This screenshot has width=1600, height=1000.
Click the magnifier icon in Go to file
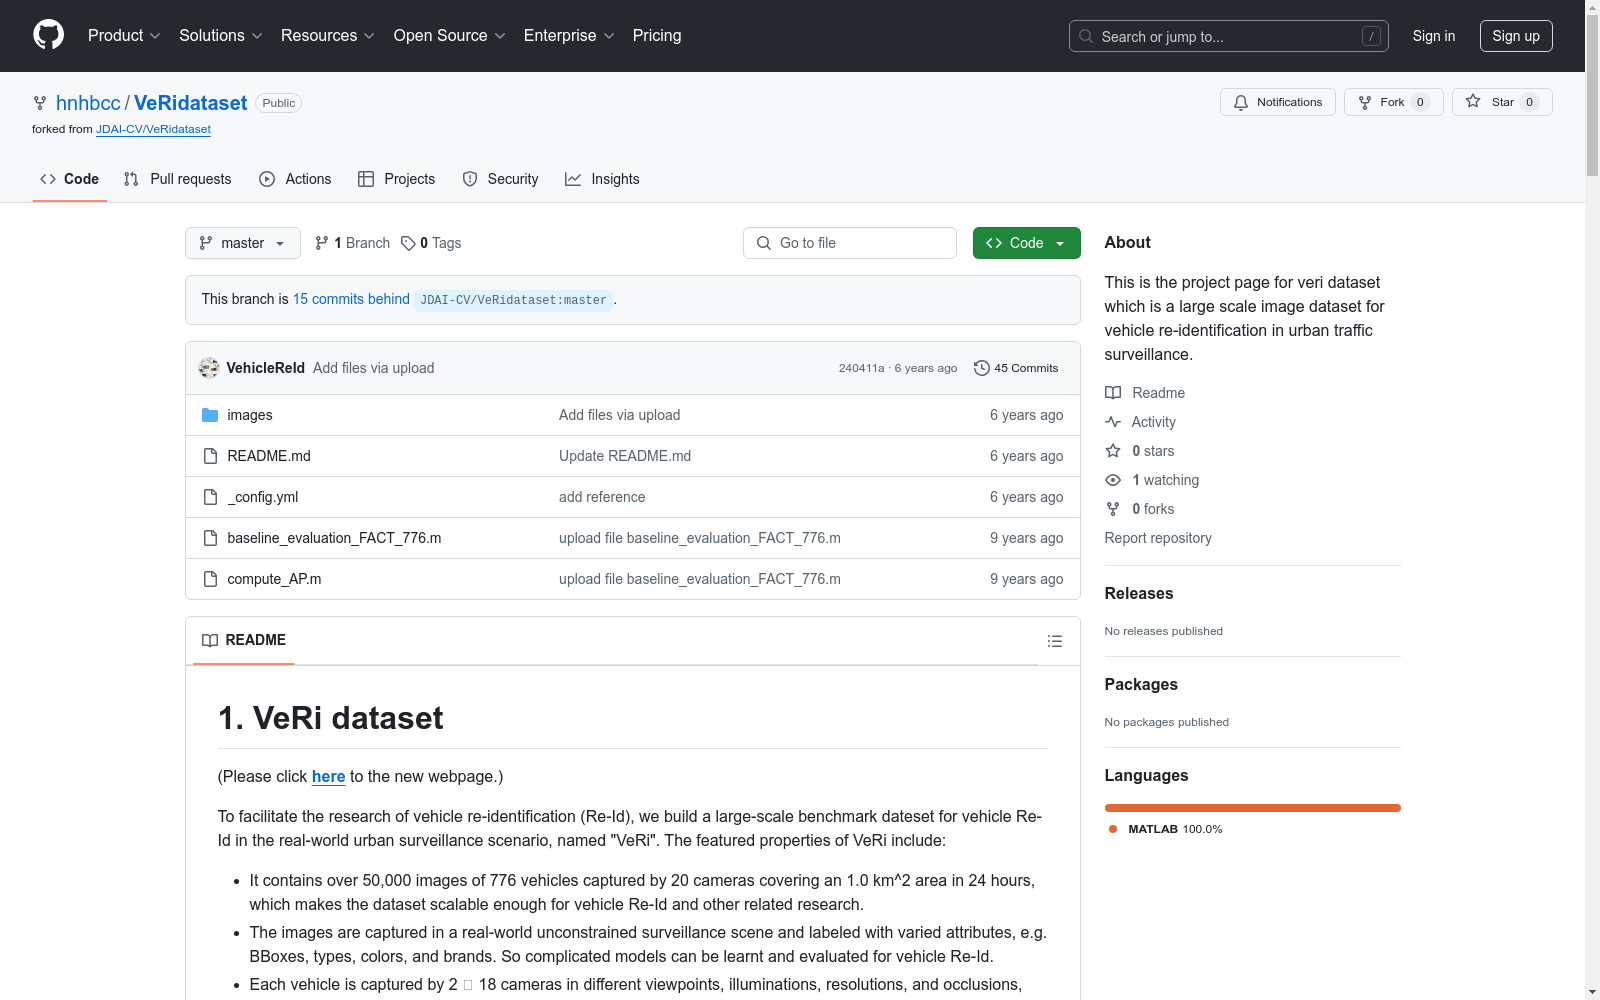coord(764,243)
